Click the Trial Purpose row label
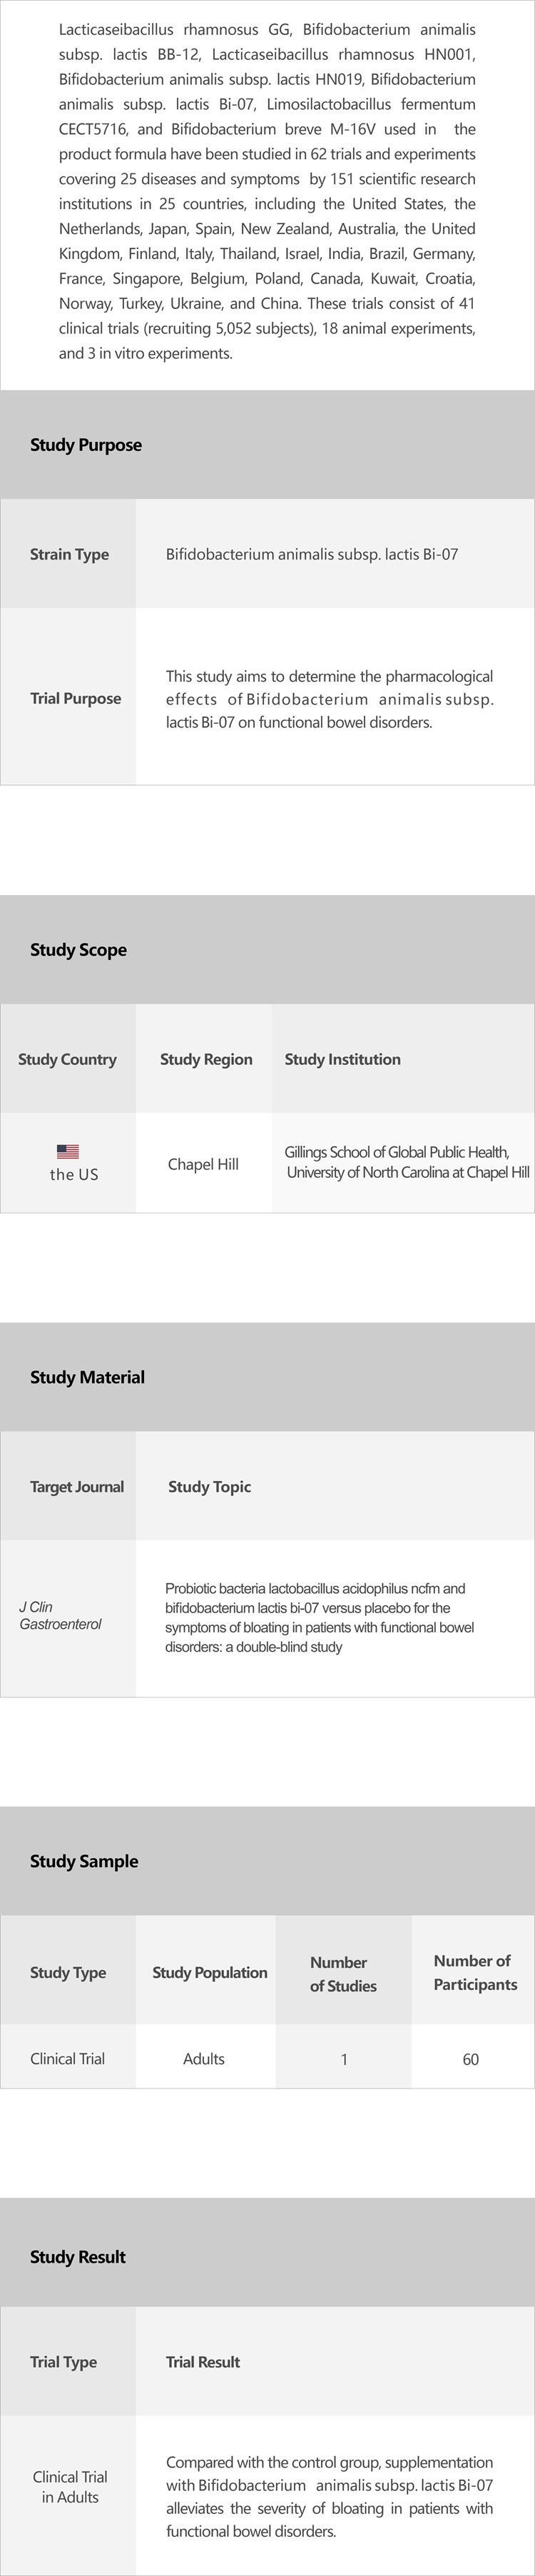The height and width of the screenshot is (2576, 535). pos(75,698)
